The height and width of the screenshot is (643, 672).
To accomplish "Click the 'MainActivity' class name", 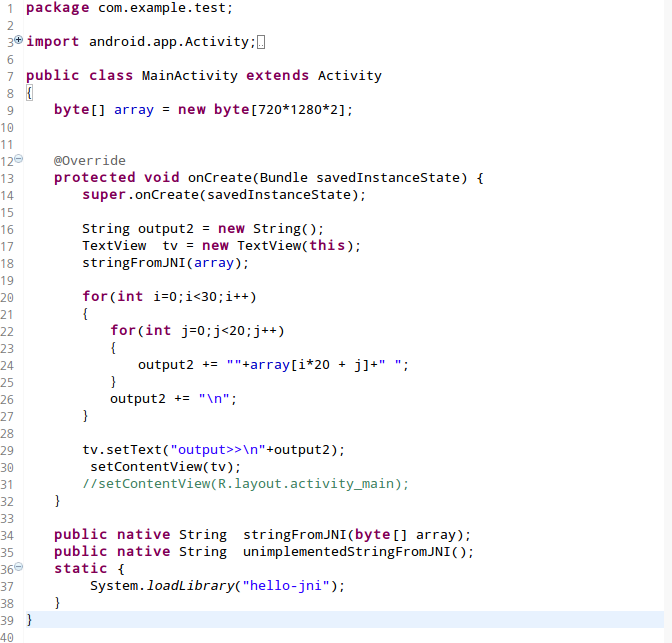I will point(190,75).
